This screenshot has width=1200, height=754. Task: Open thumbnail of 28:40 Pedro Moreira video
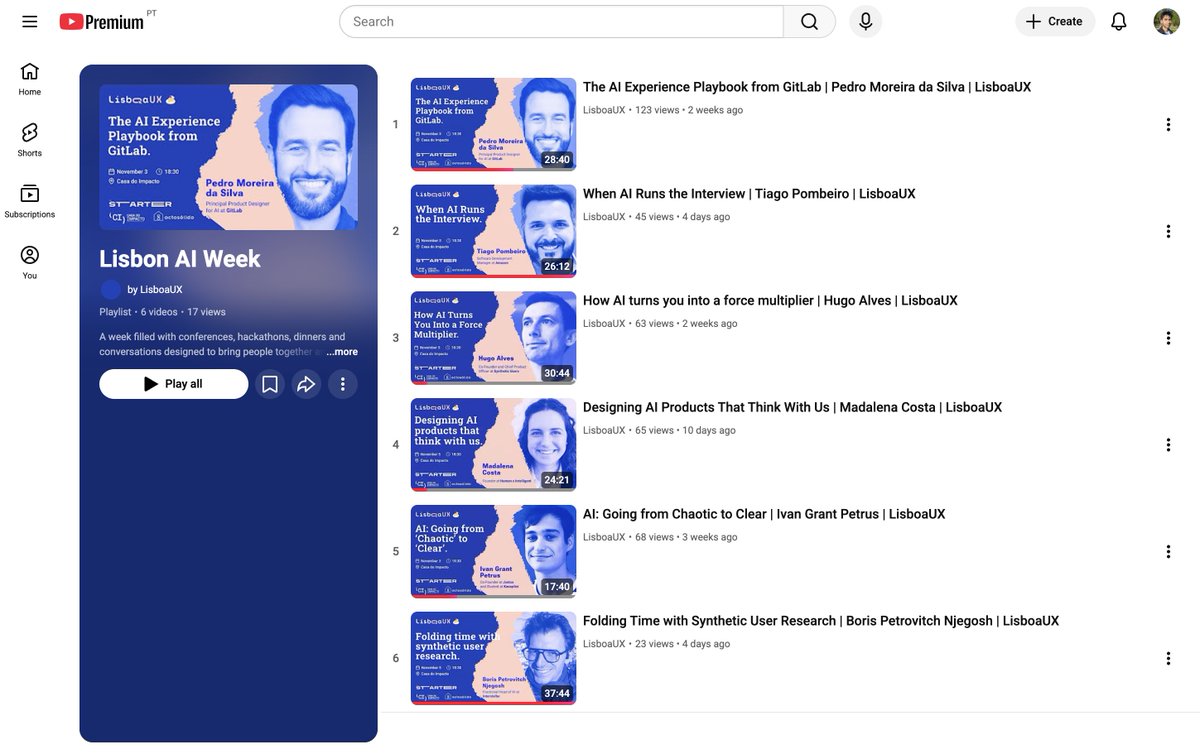click(493, 125)
